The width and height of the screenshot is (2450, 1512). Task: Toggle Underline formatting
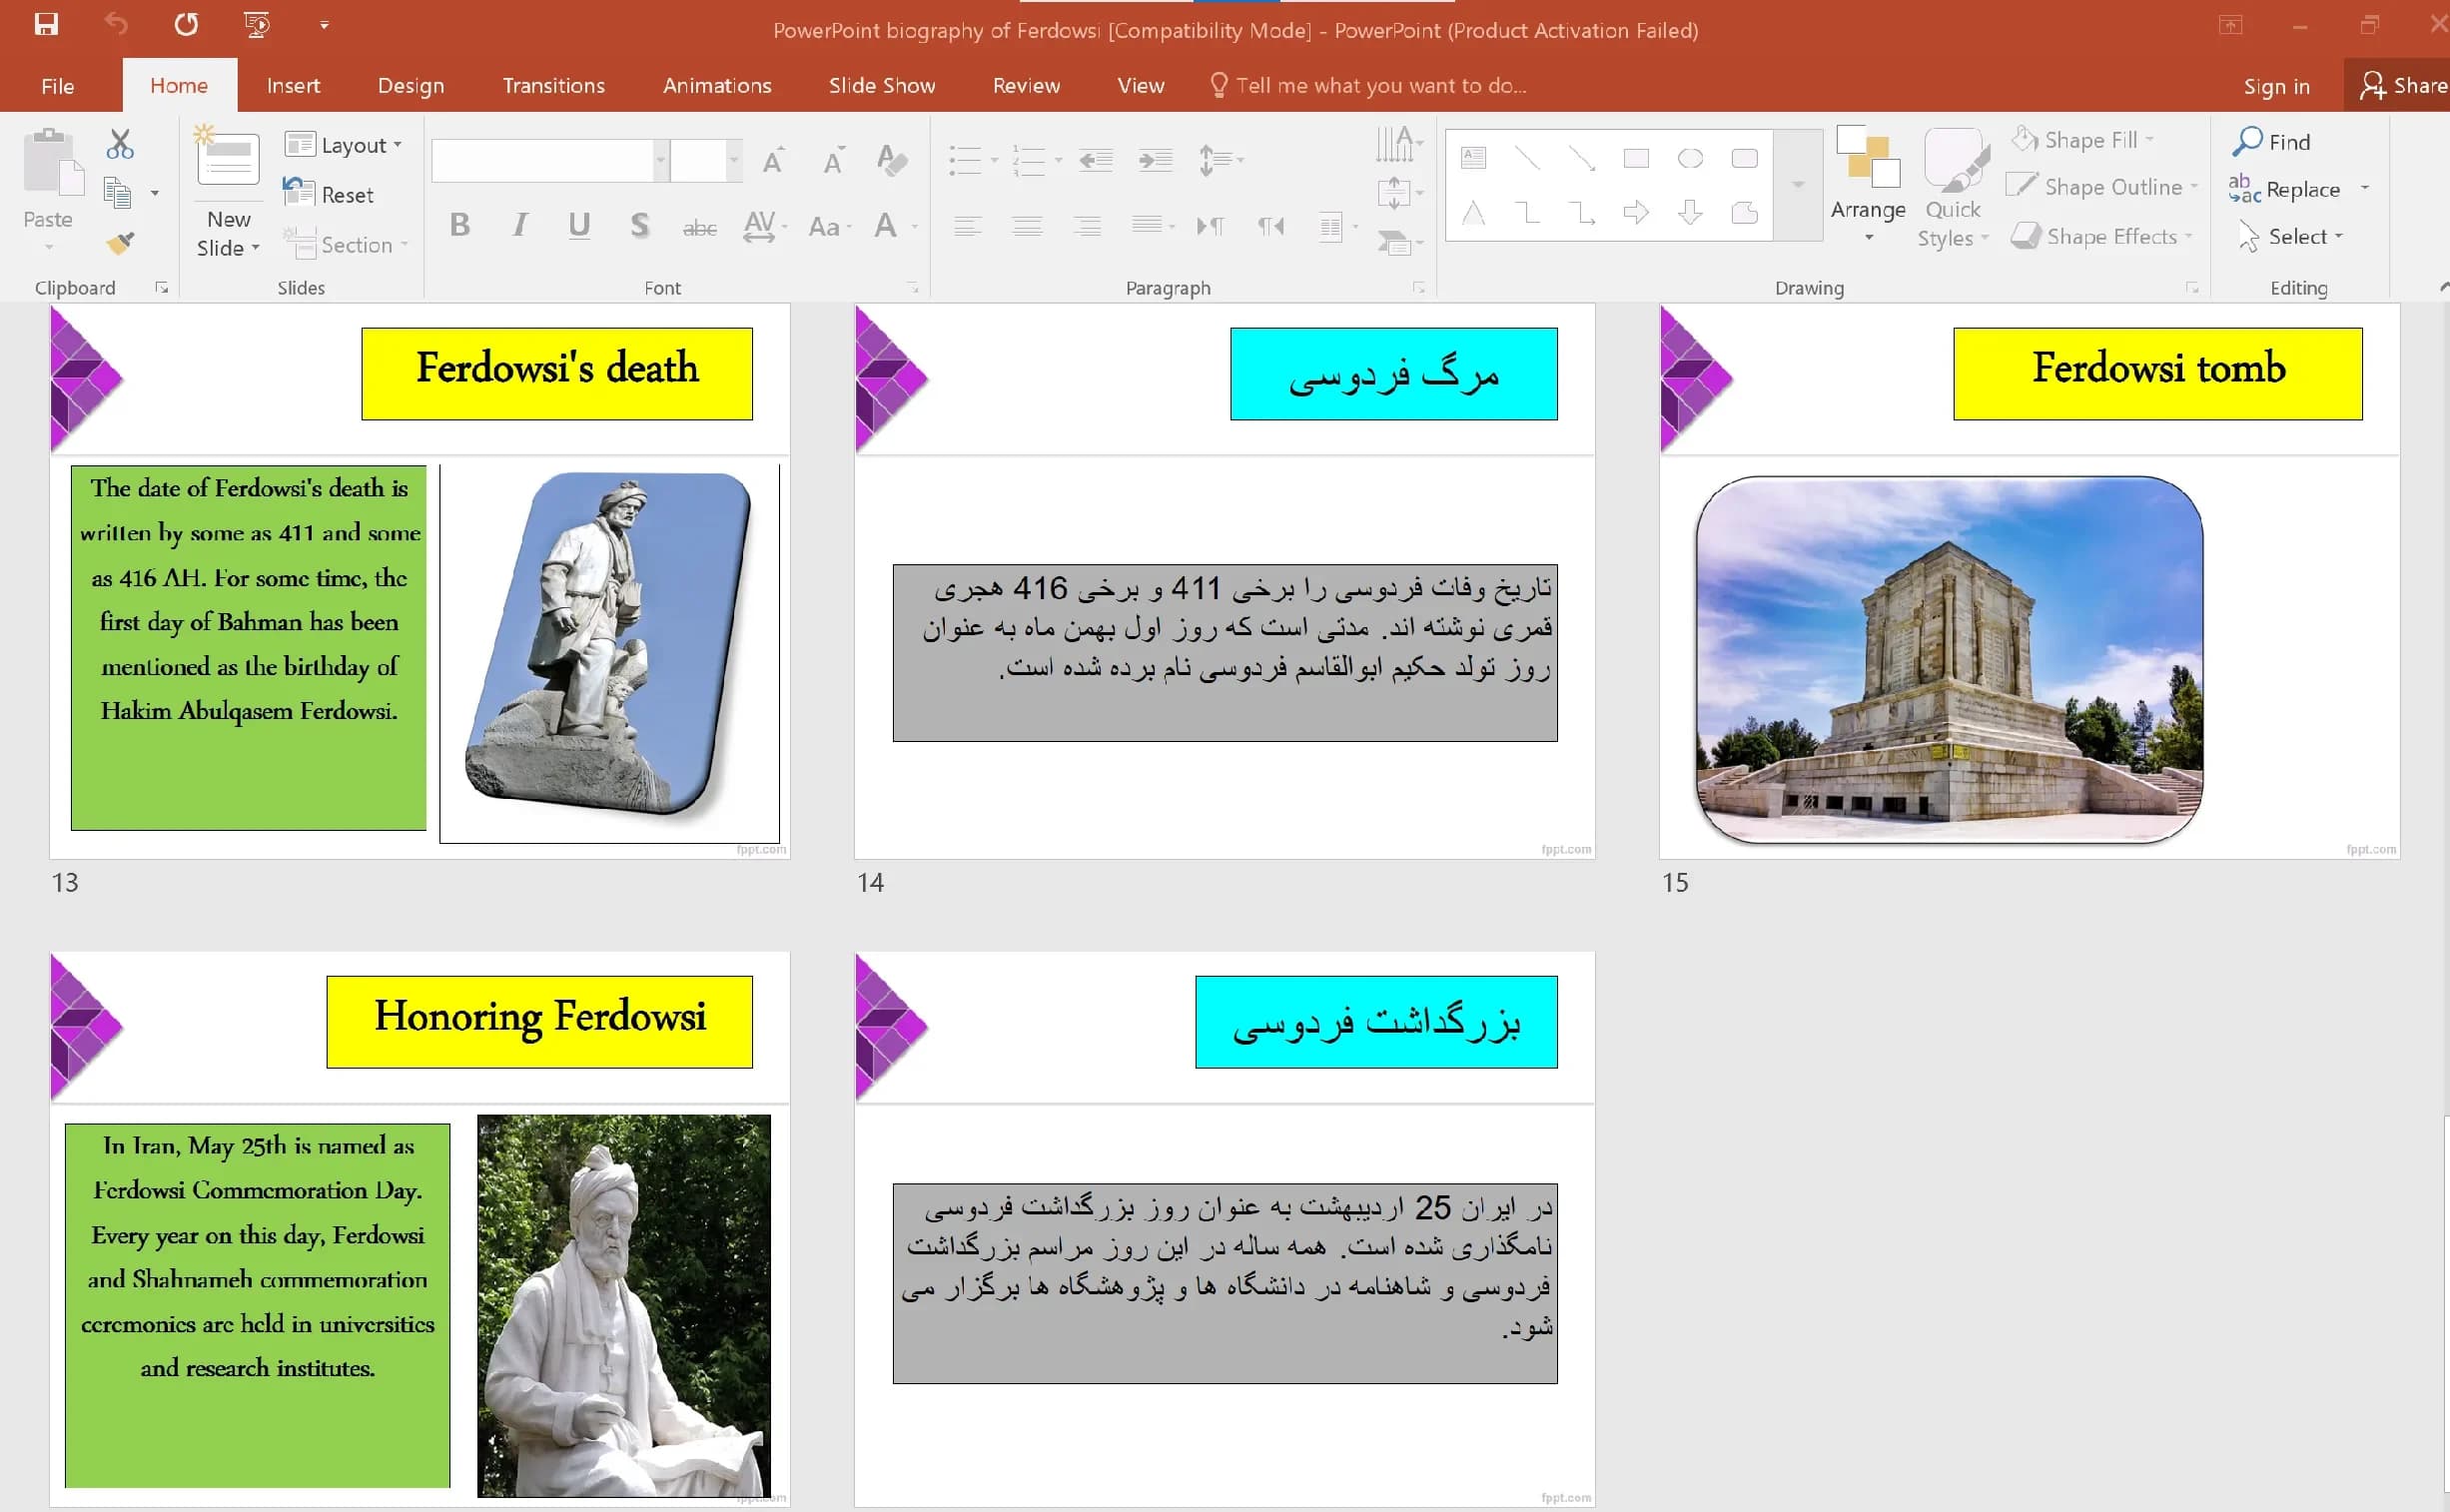(x=579, y=226)
